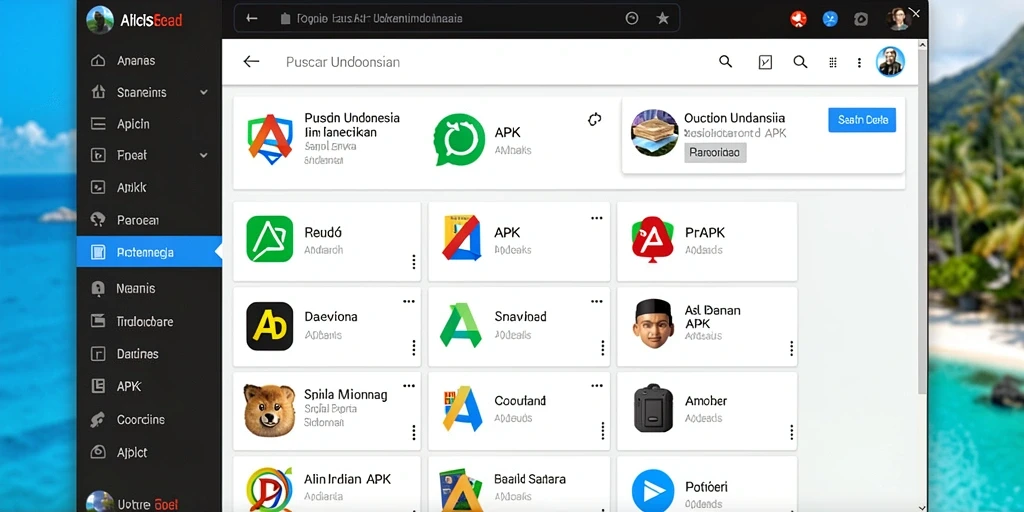
Task: Click the profile avatar in page header
Action: pos(890,62)
